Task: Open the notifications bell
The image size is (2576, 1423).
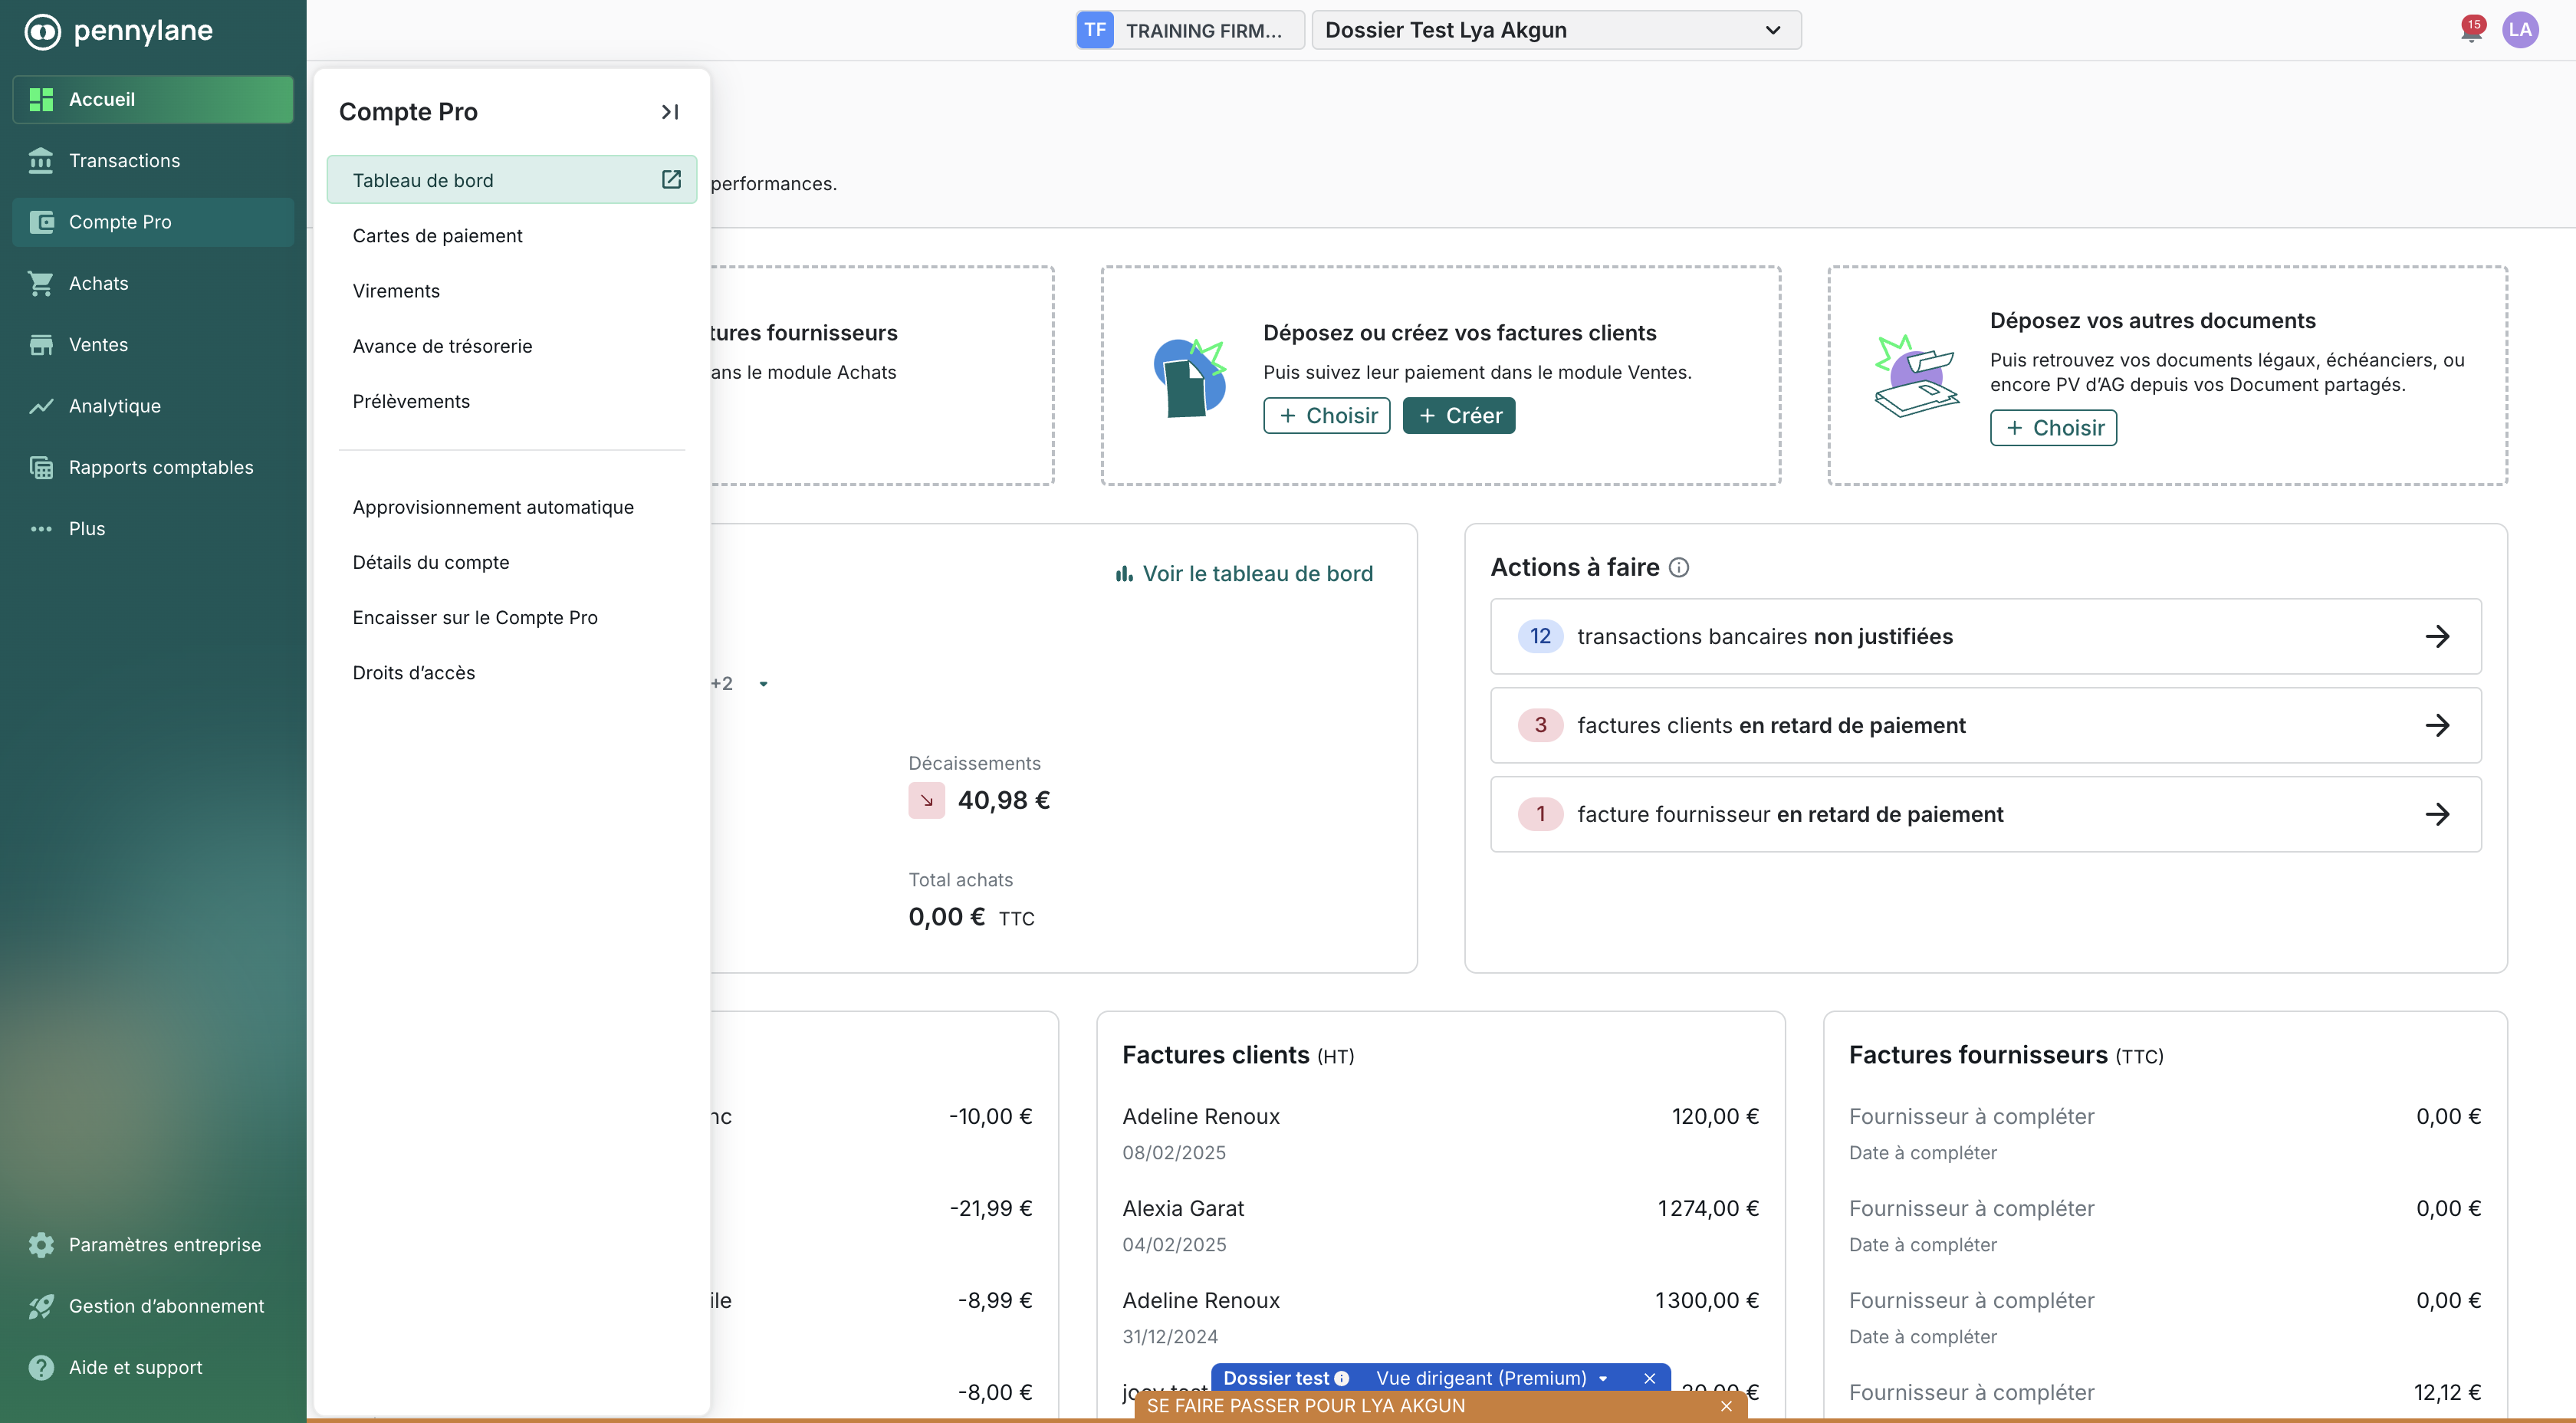Action: (2471, 30)
